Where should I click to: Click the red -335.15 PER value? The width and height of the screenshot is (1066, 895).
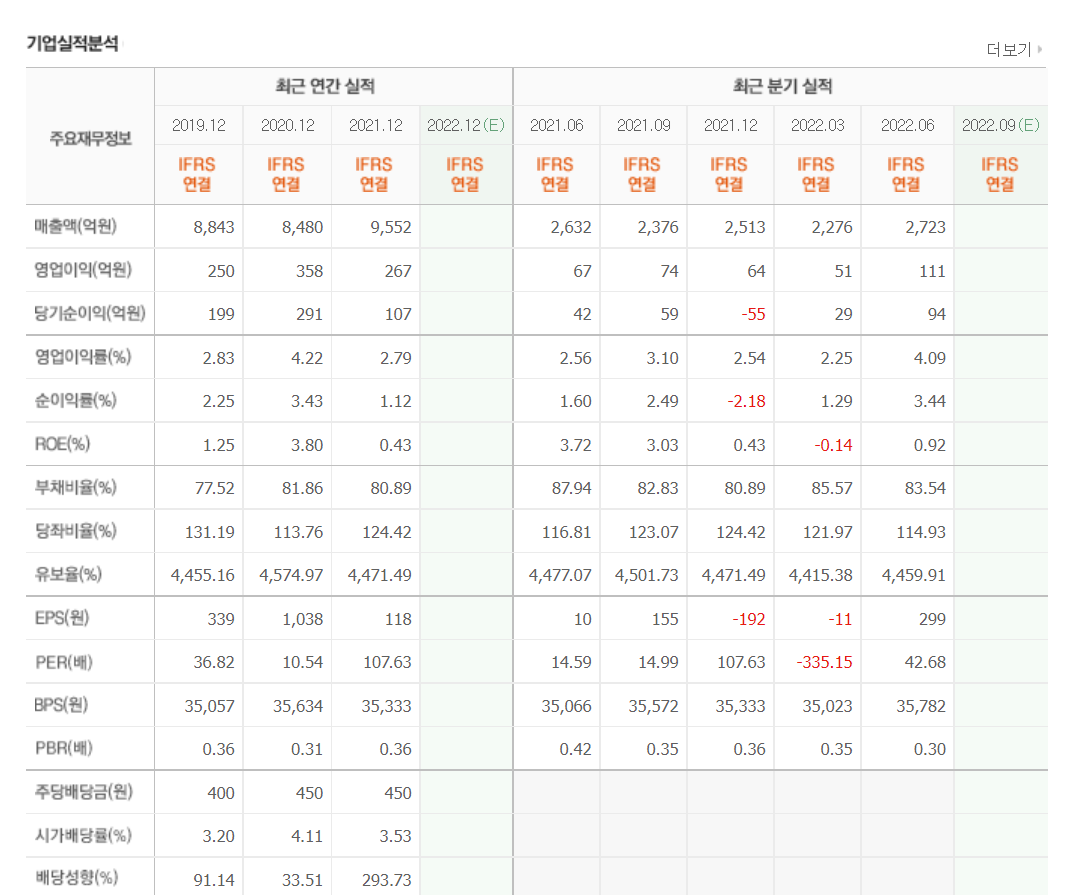(824, 662)
